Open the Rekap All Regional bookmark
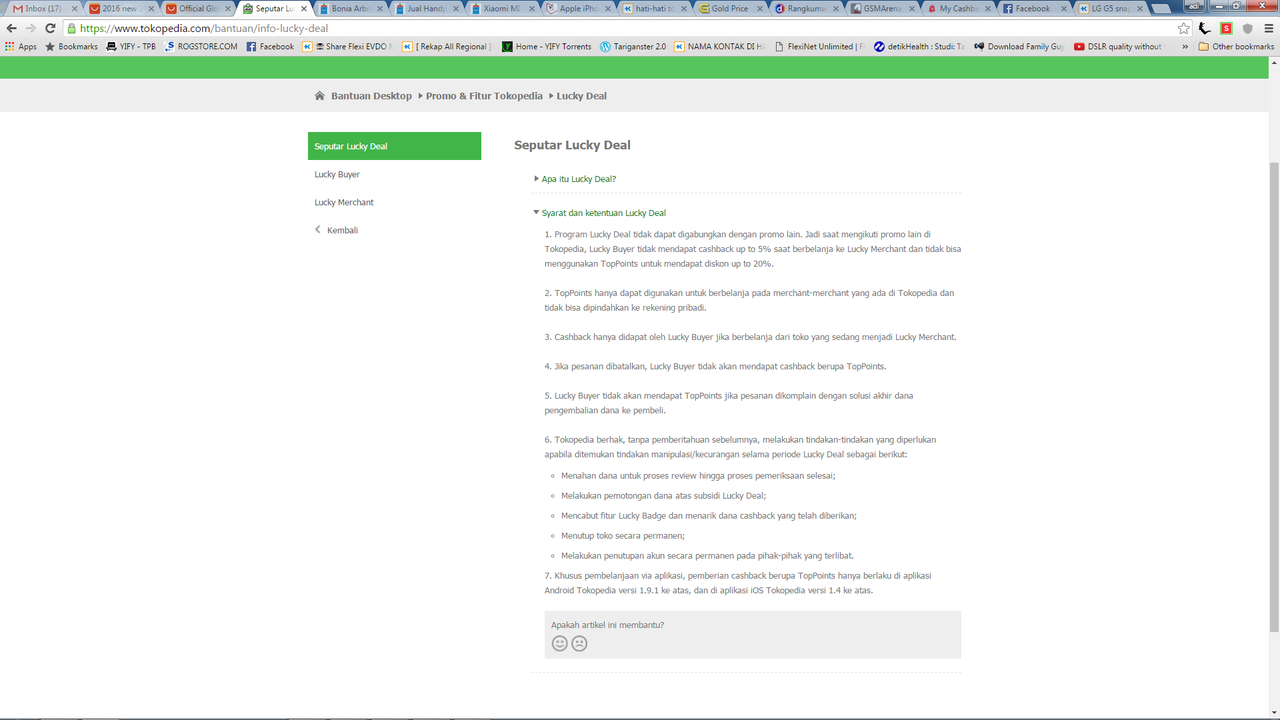Viewport: 1280px width, 720px height. (x=448, y=46)
